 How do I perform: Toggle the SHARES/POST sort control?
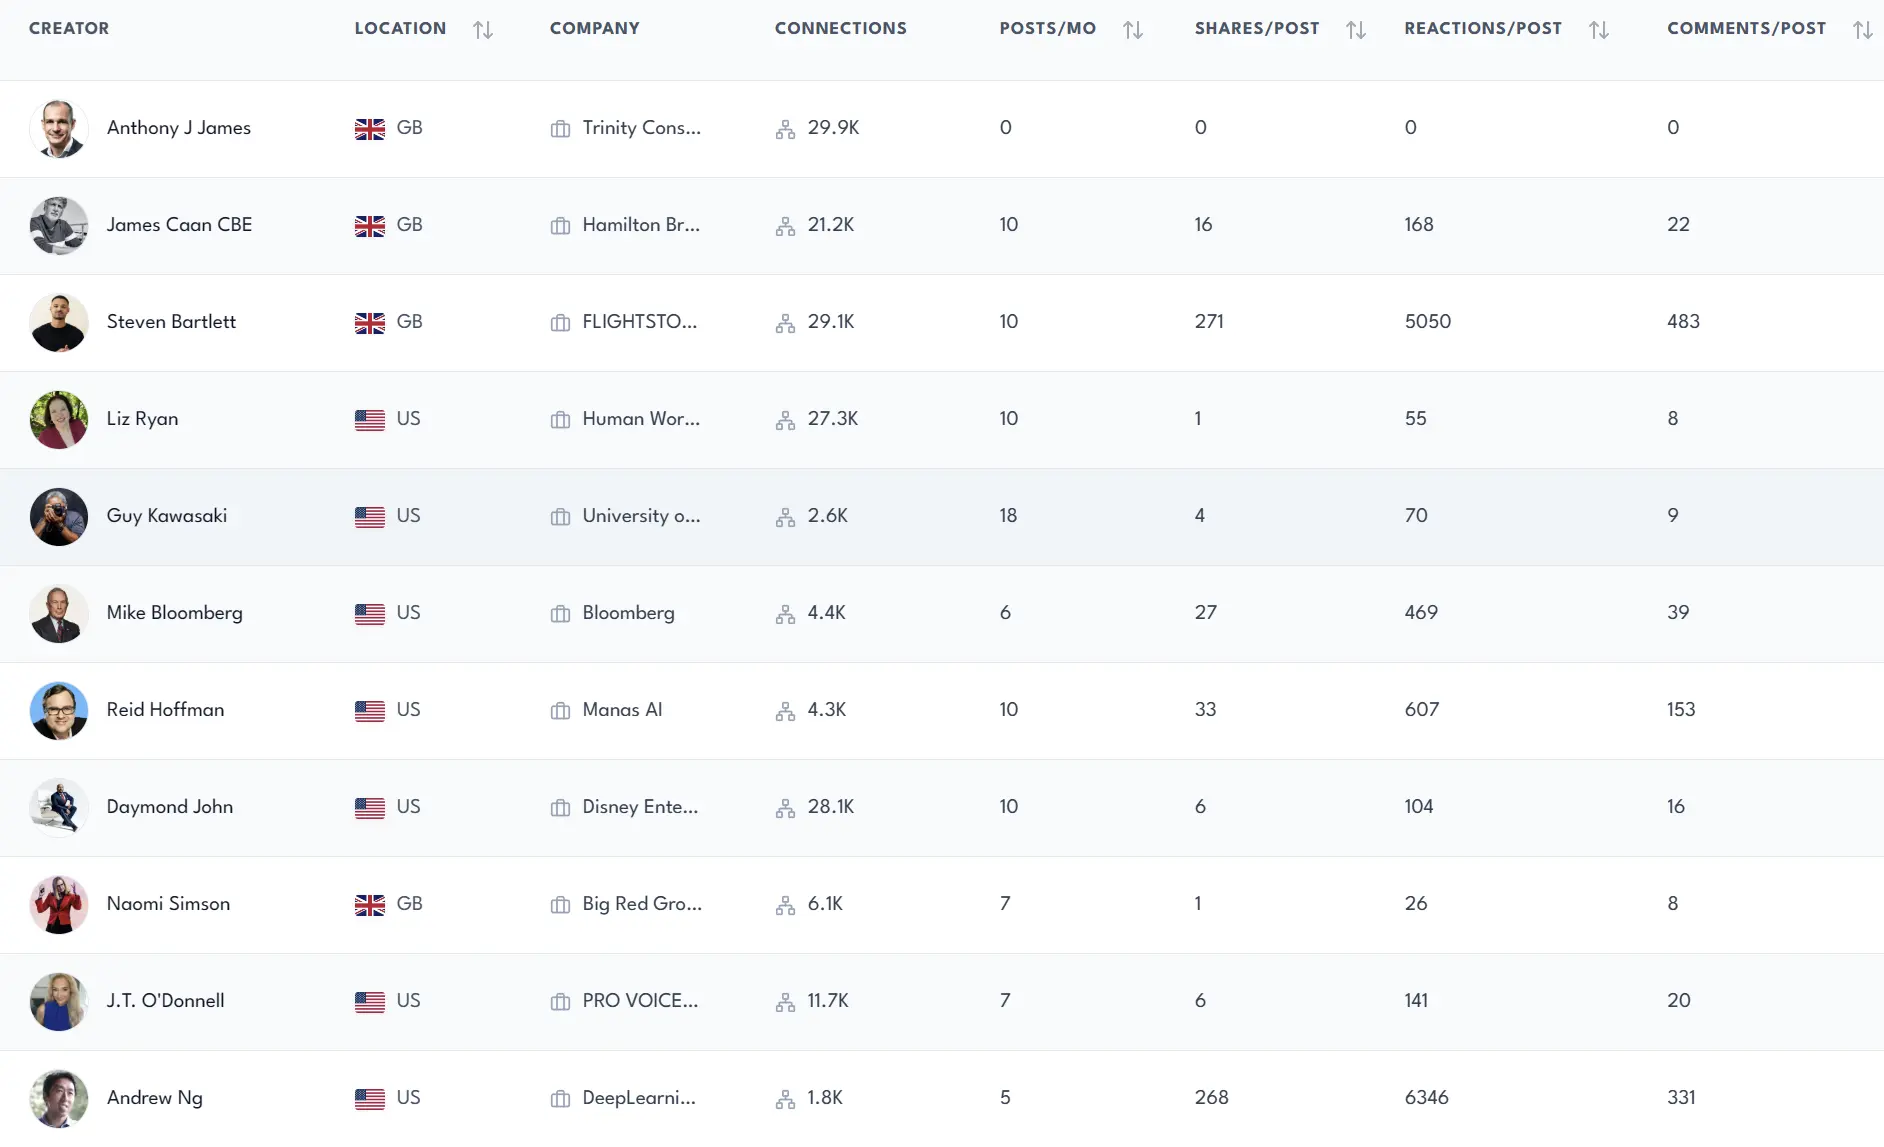coord(1357,30)
